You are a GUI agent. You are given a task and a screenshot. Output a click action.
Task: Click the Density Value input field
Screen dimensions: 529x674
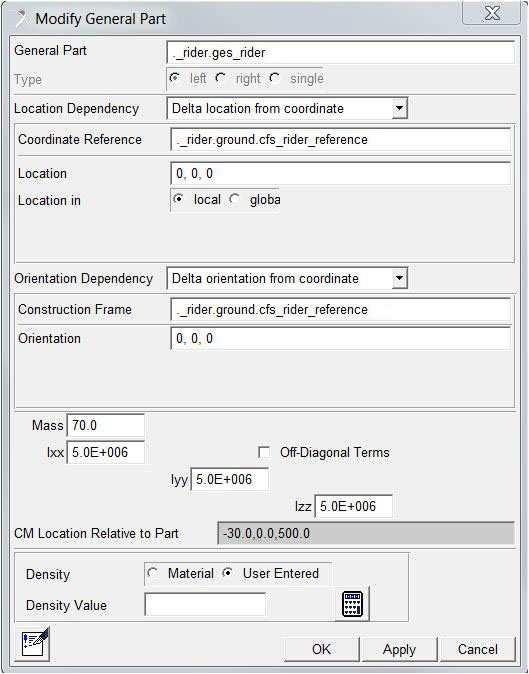point(205,605)
